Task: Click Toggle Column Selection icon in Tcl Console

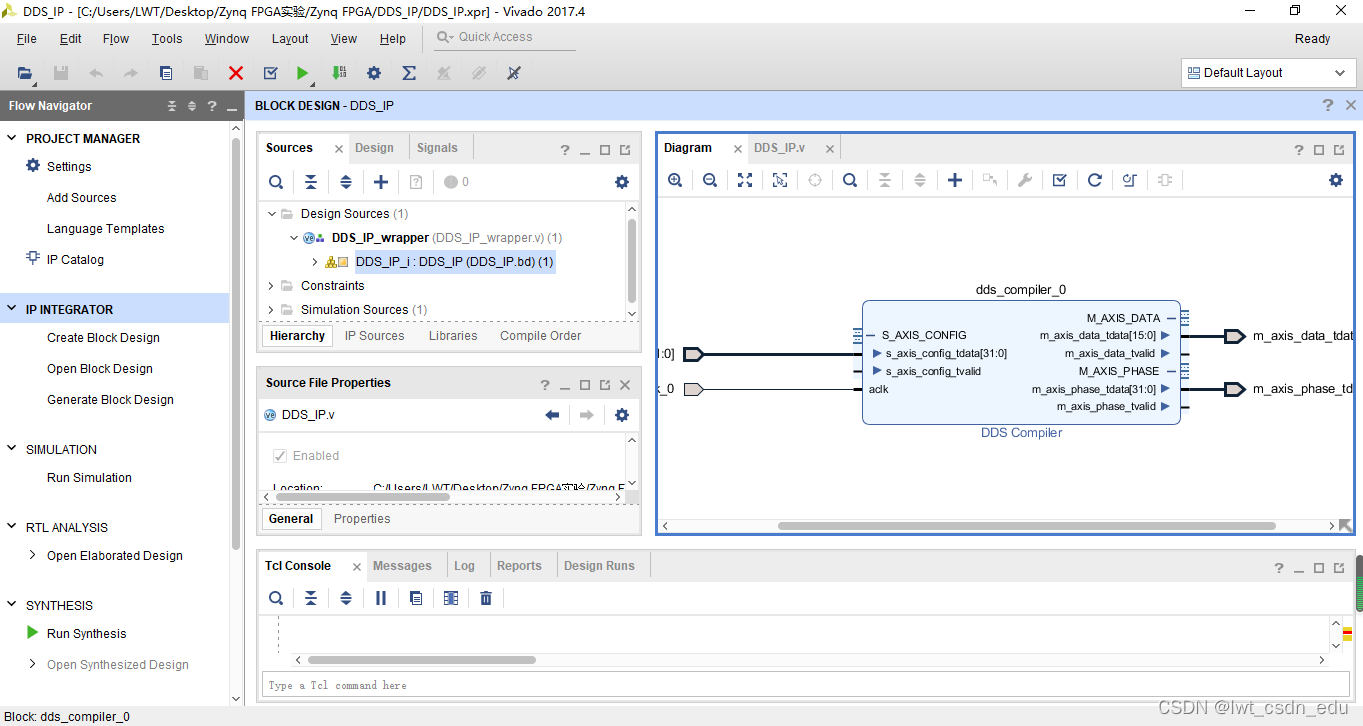Action: (x=451, y=598)
